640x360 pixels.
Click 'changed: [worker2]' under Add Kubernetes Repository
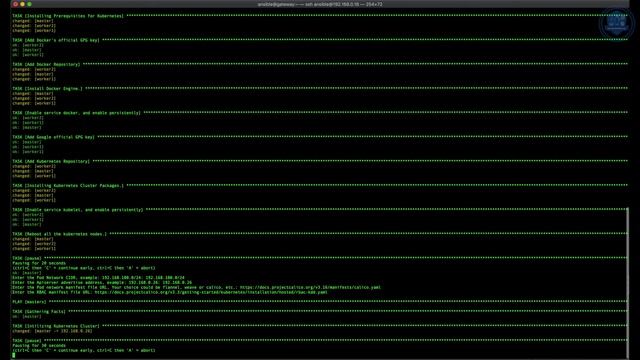(x=34, y=166)
